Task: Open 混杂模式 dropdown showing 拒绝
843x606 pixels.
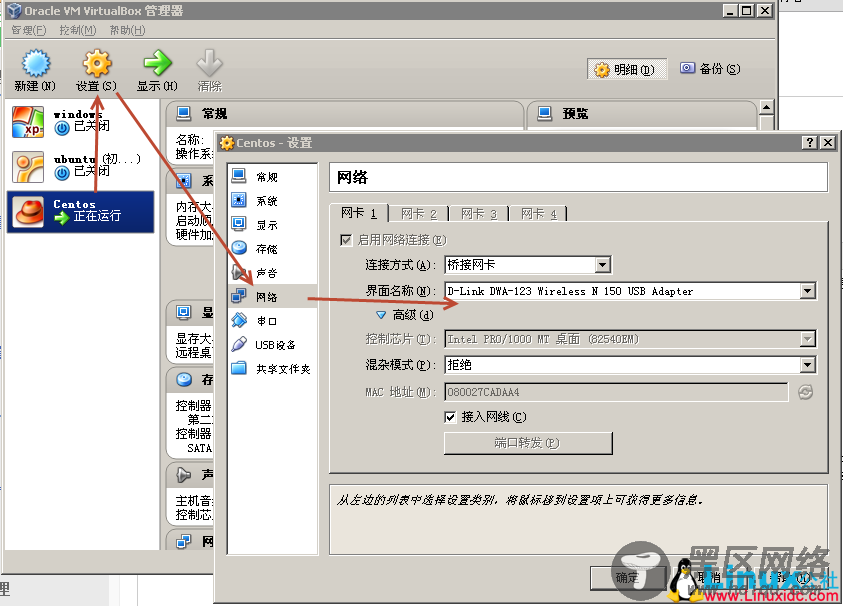Action: (x=630, y=365)
